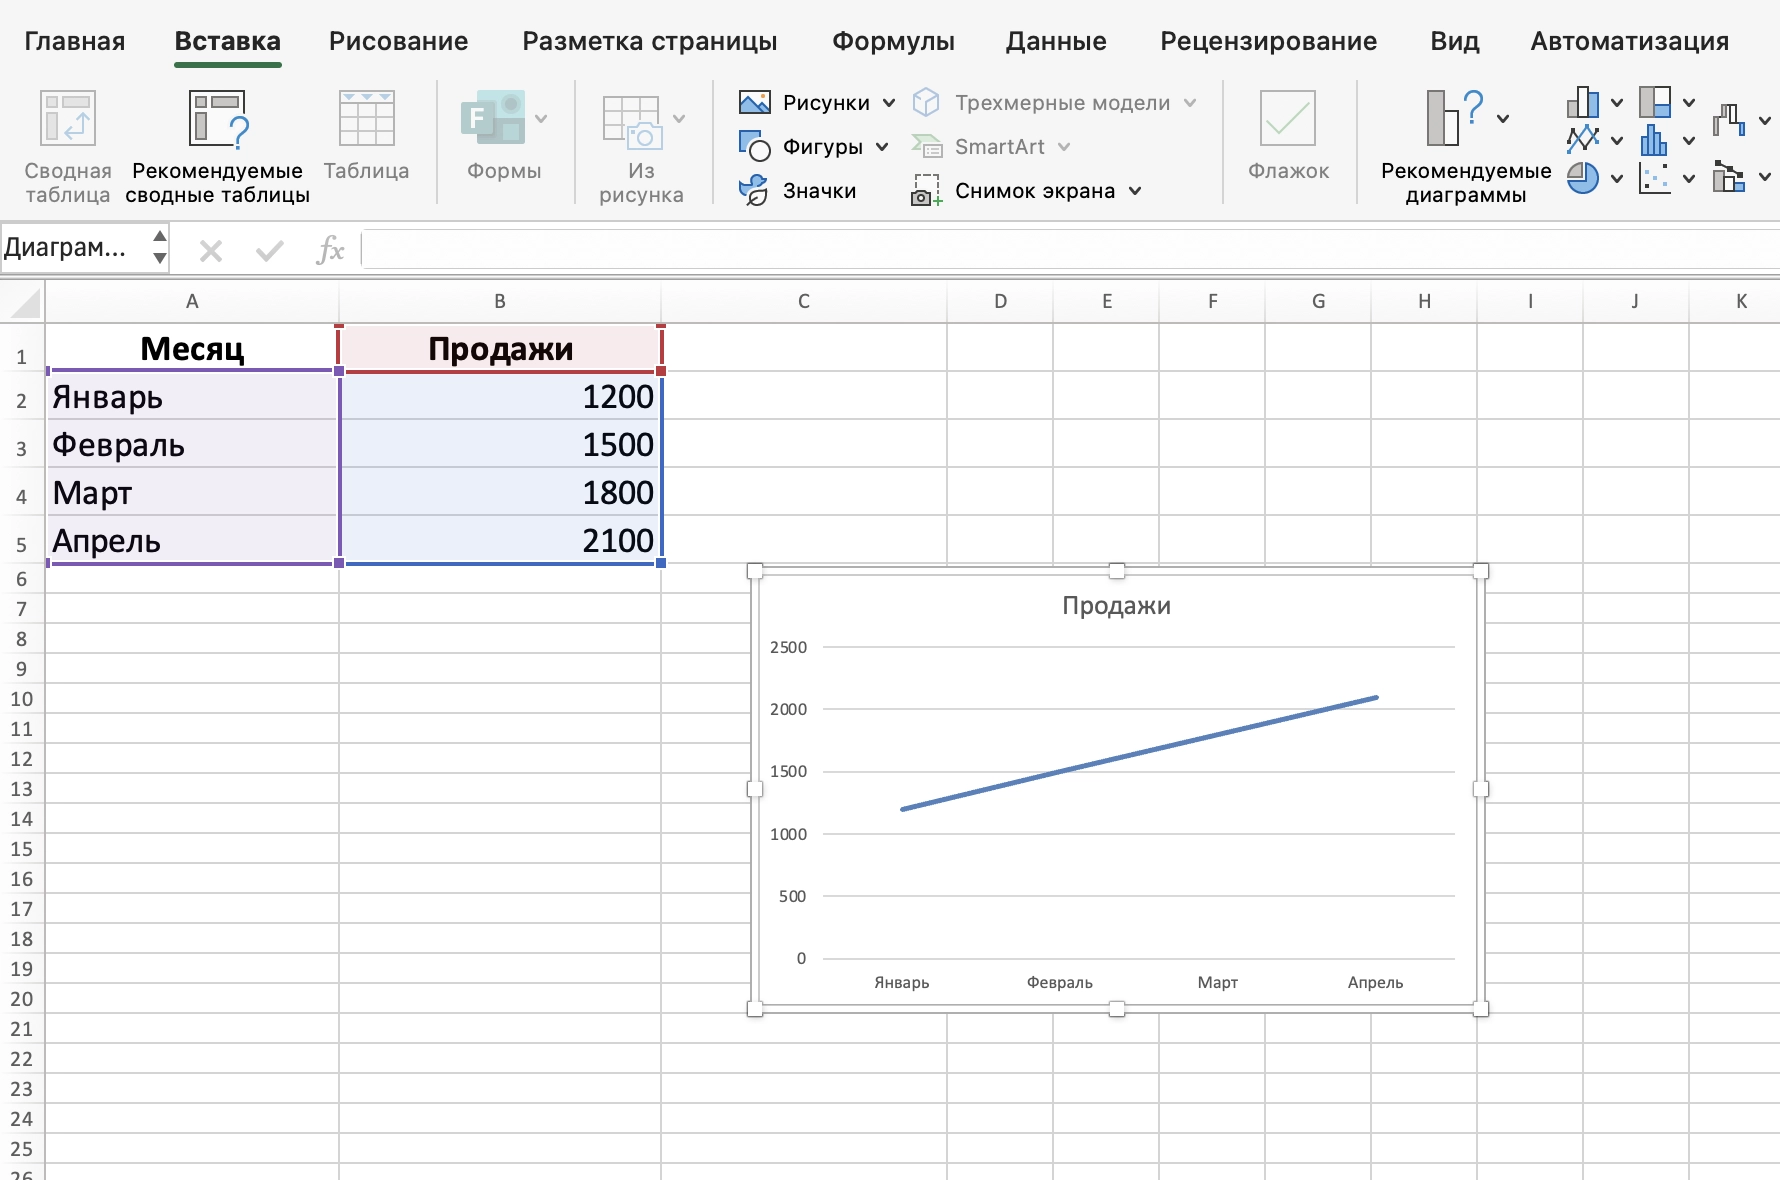Expand Снимок экрана dropdown arrow

click(x=1135, y=191)
